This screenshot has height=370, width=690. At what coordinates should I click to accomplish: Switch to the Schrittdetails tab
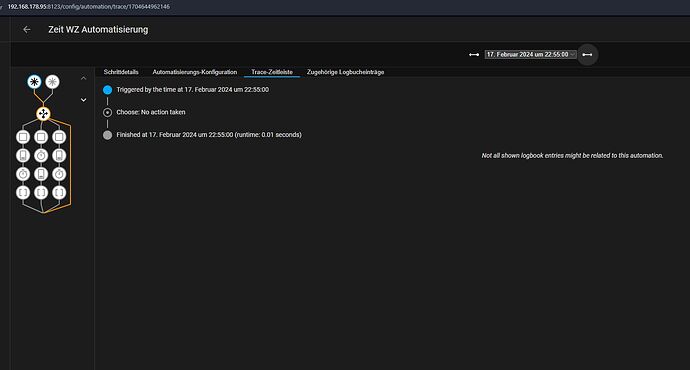coord(121,72)
